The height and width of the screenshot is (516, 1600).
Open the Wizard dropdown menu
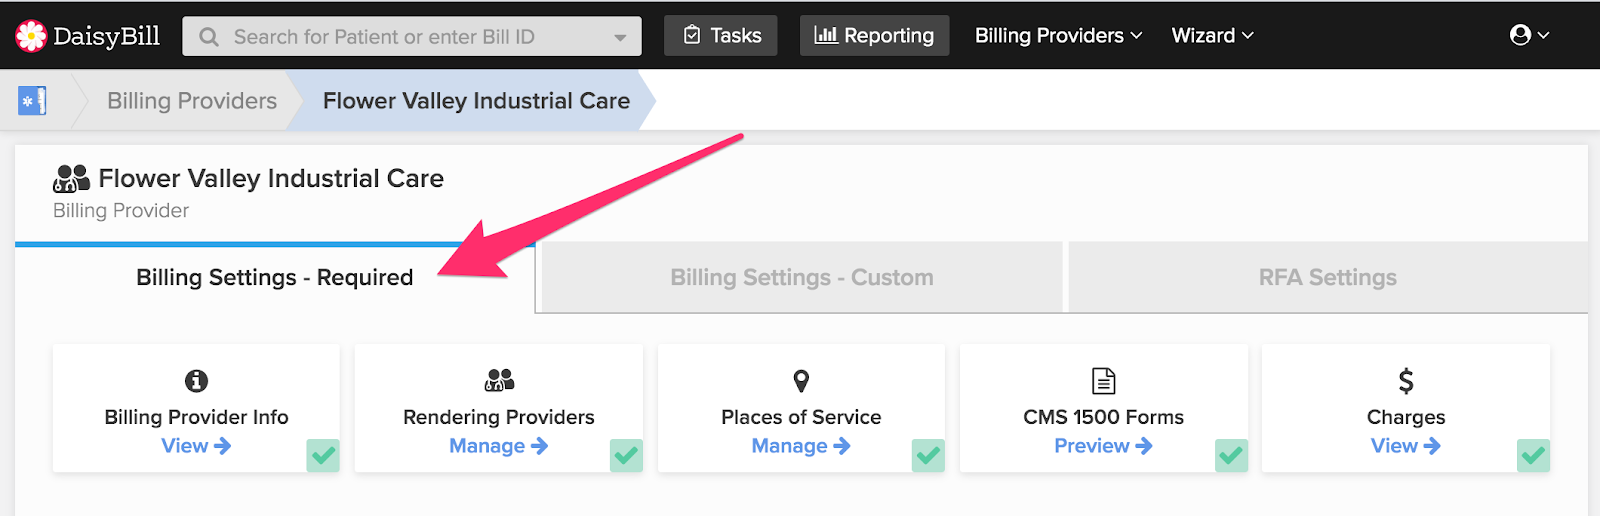1212,36
